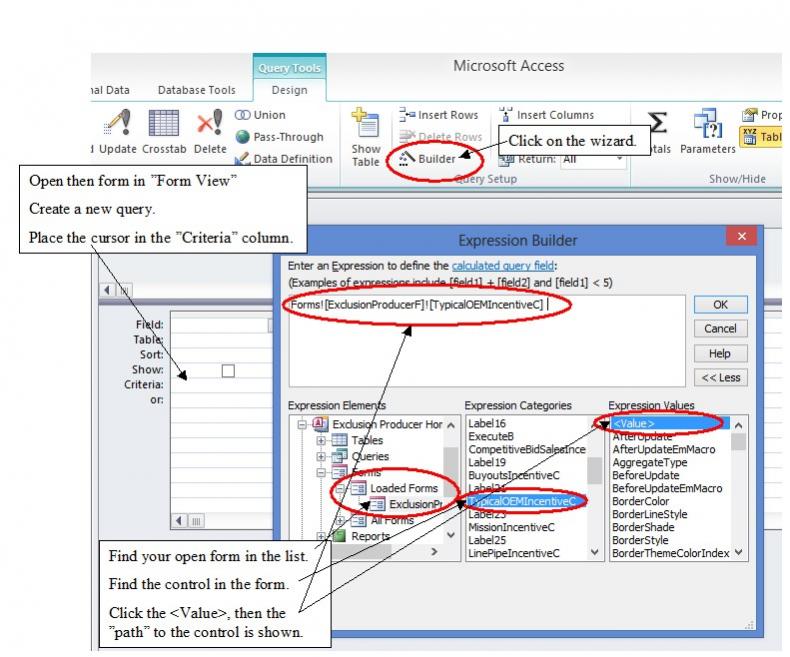Click the Delete query icon
The height and width of the screenshot is (657, 790).
point(210,122)
